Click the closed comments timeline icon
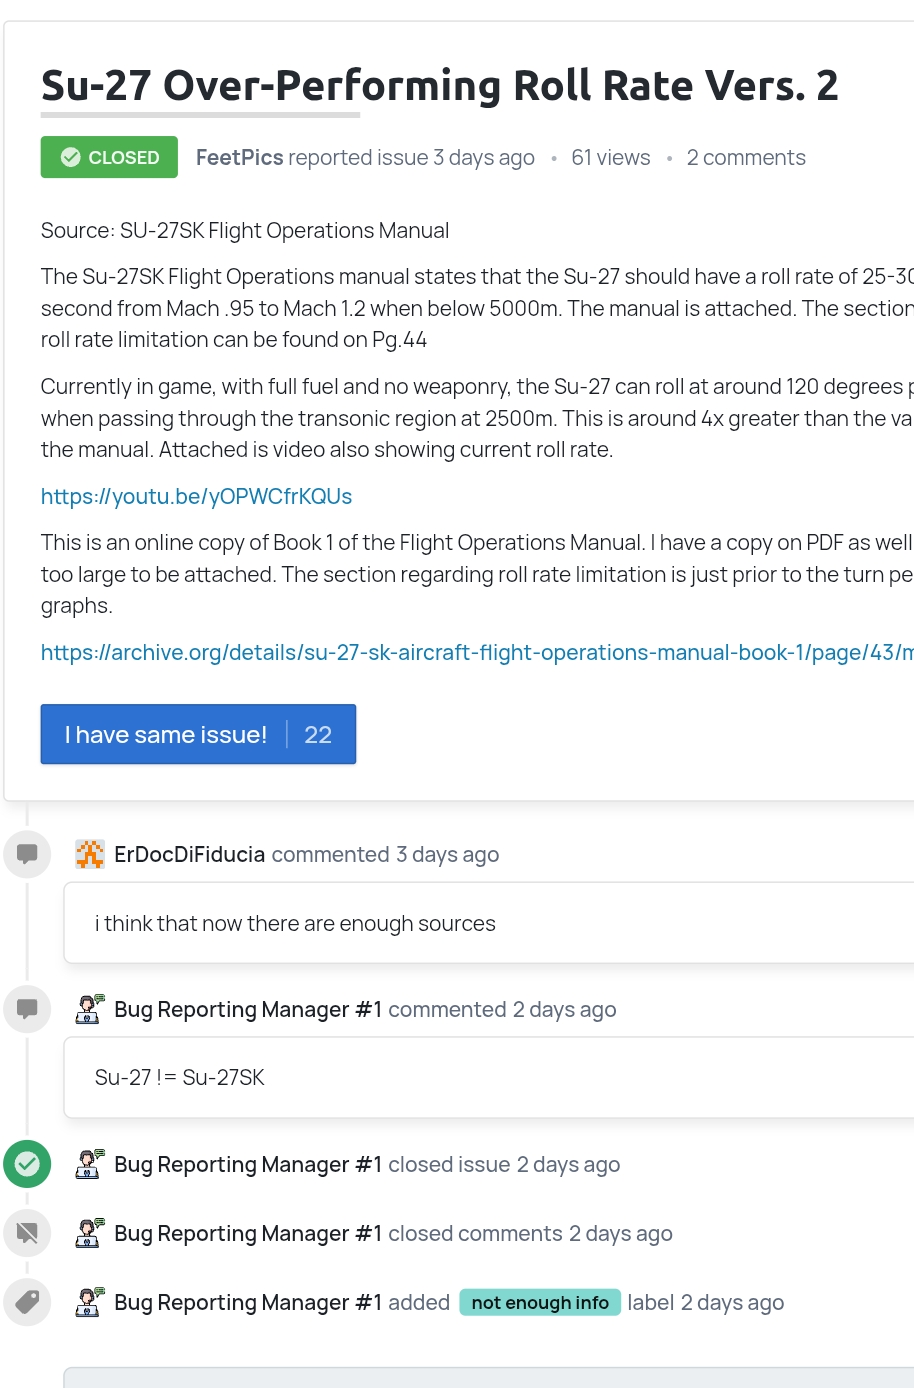Image resolution: width=914 pixels, height=1388 pixels. tap(27, 1233)
